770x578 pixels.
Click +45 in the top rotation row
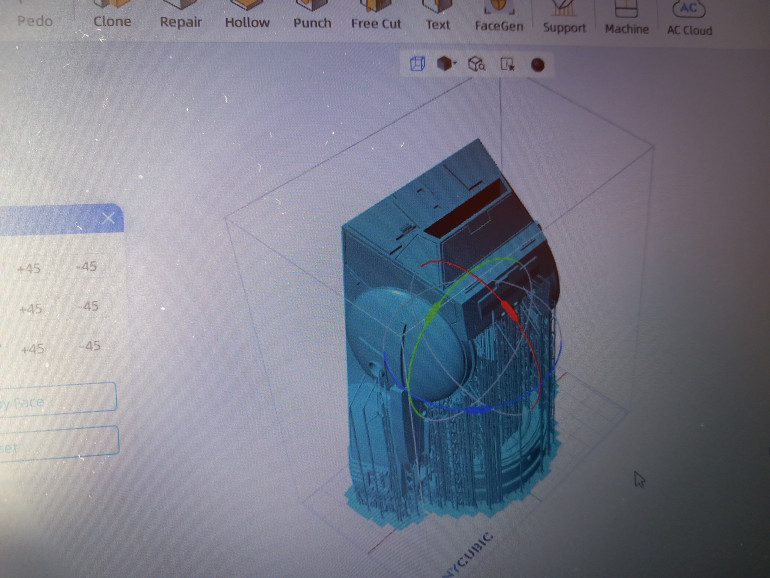point(28,269)
